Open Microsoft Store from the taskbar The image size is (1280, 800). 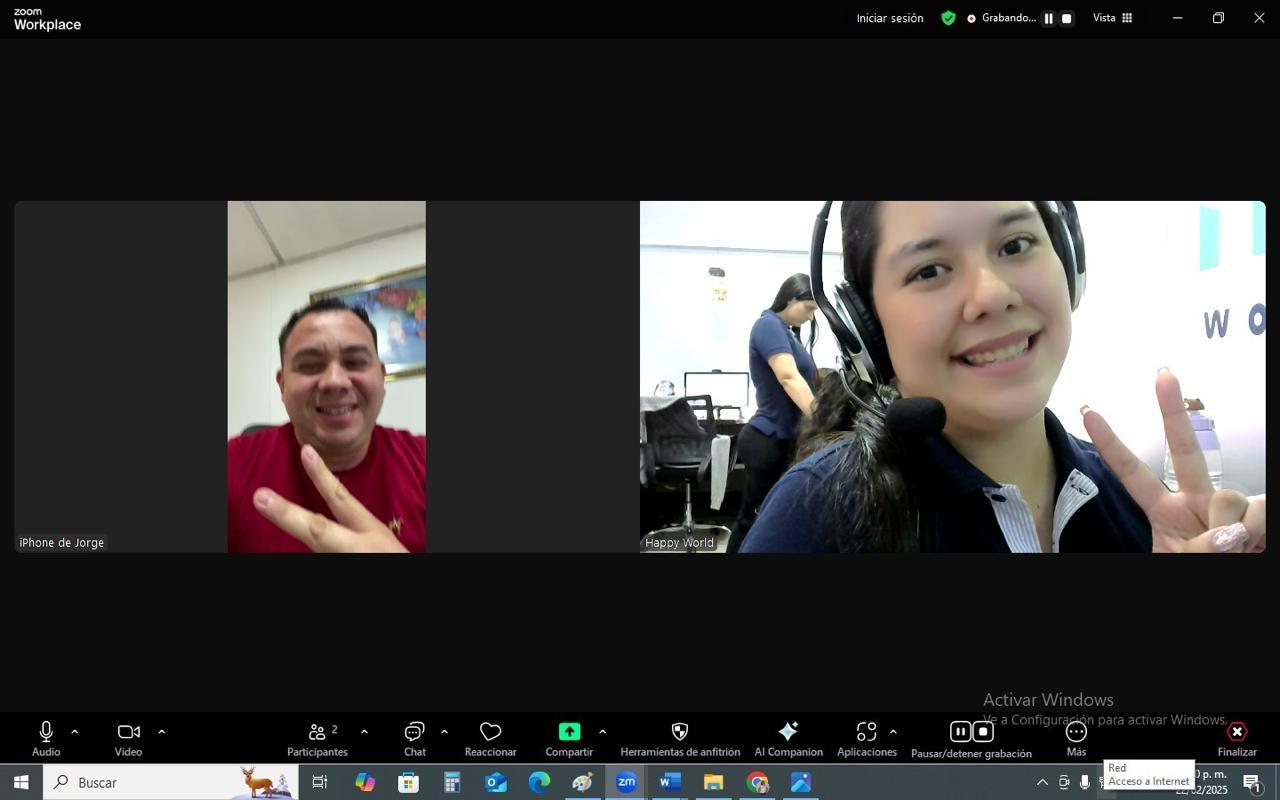coord(408,782)
